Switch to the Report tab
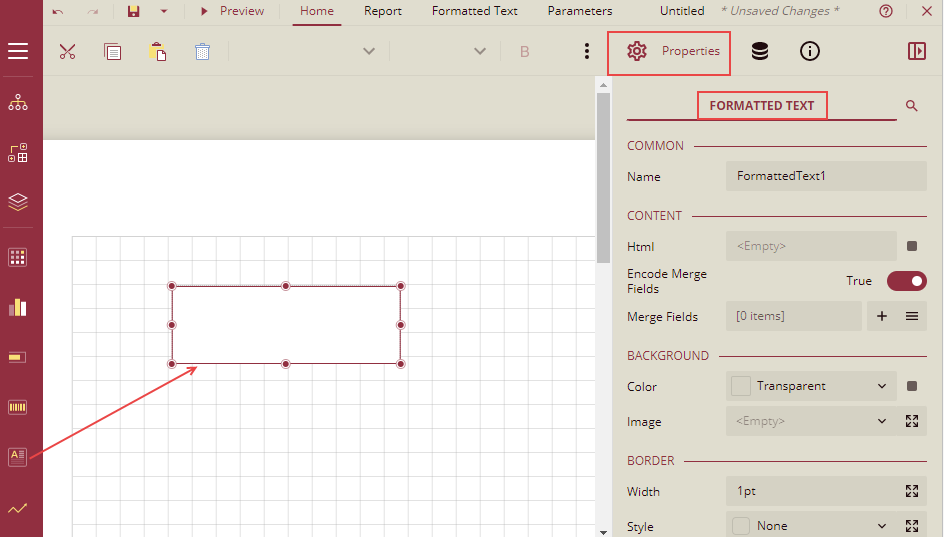 (x=383, y=11)
